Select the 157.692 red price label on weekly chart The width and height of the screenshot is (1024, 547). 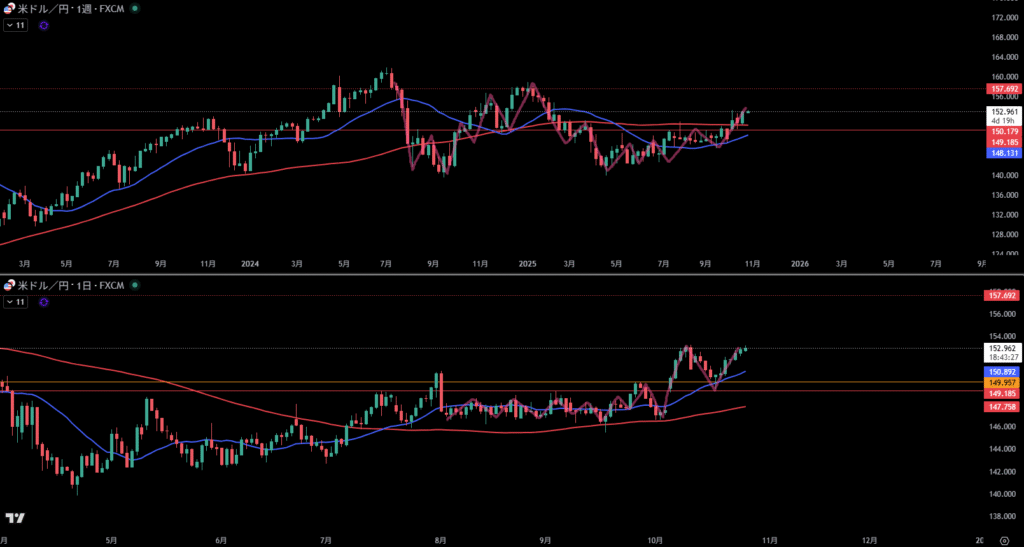1002,89
